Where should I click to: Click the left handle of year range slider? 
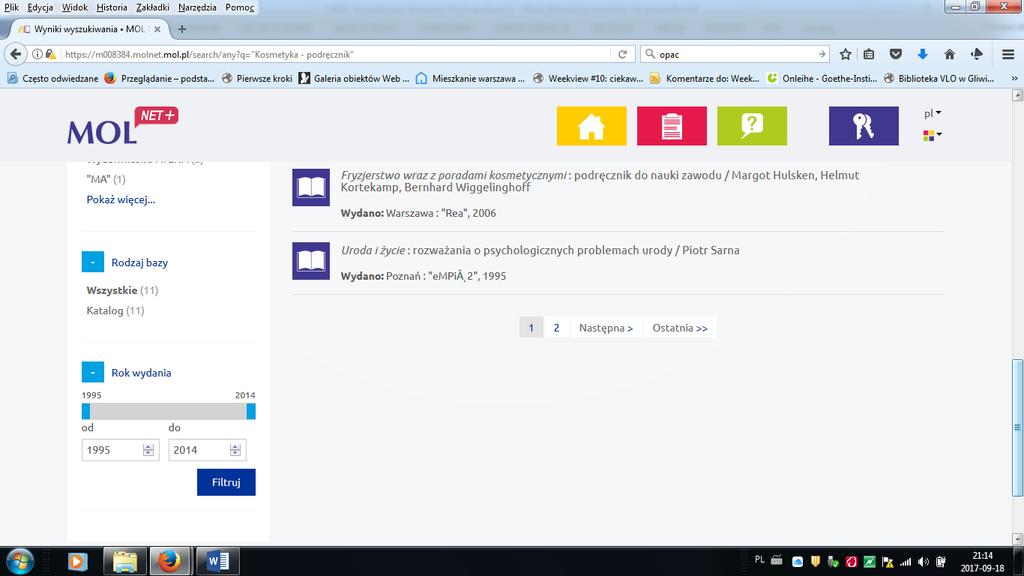(x=86, y=411)
